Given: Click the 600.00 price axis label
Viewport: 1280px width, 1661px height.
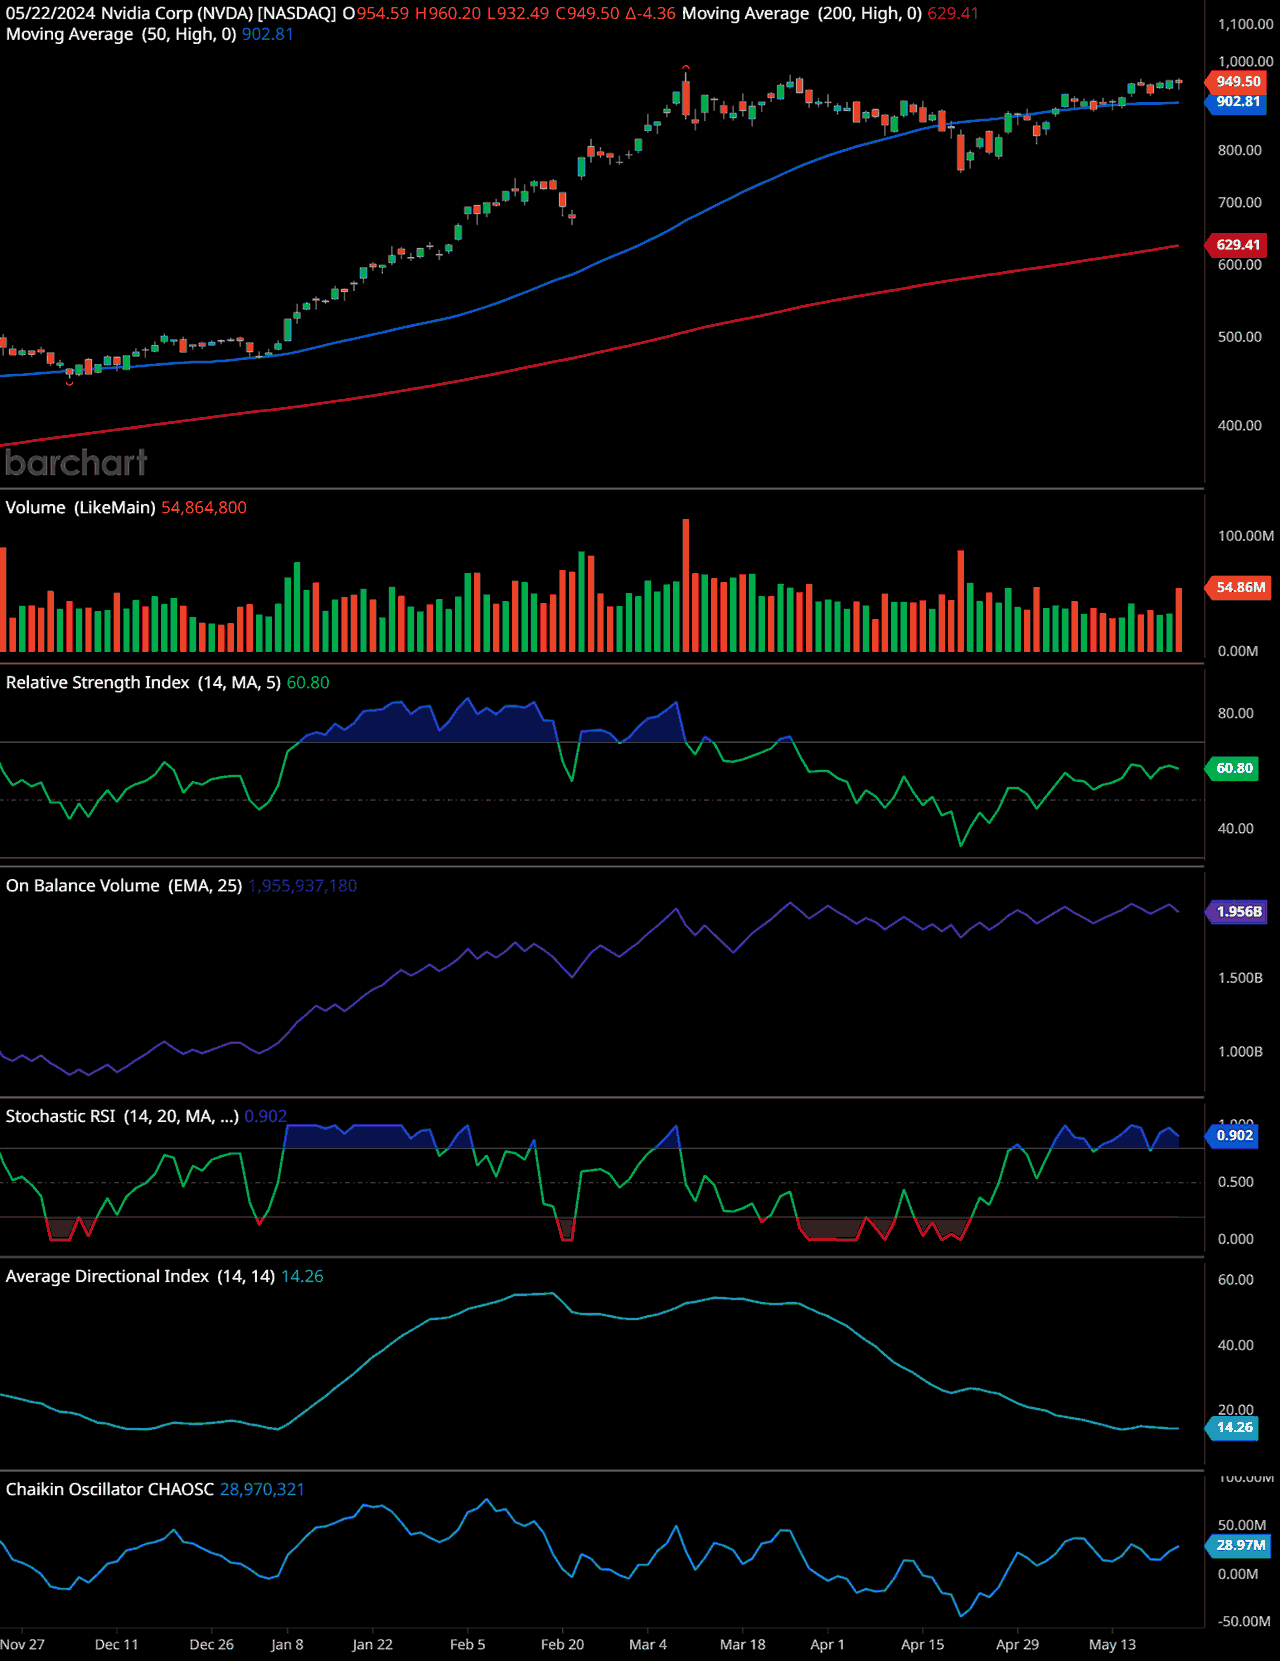Looking at the screenshot, I should click(x=1240, y=265).
